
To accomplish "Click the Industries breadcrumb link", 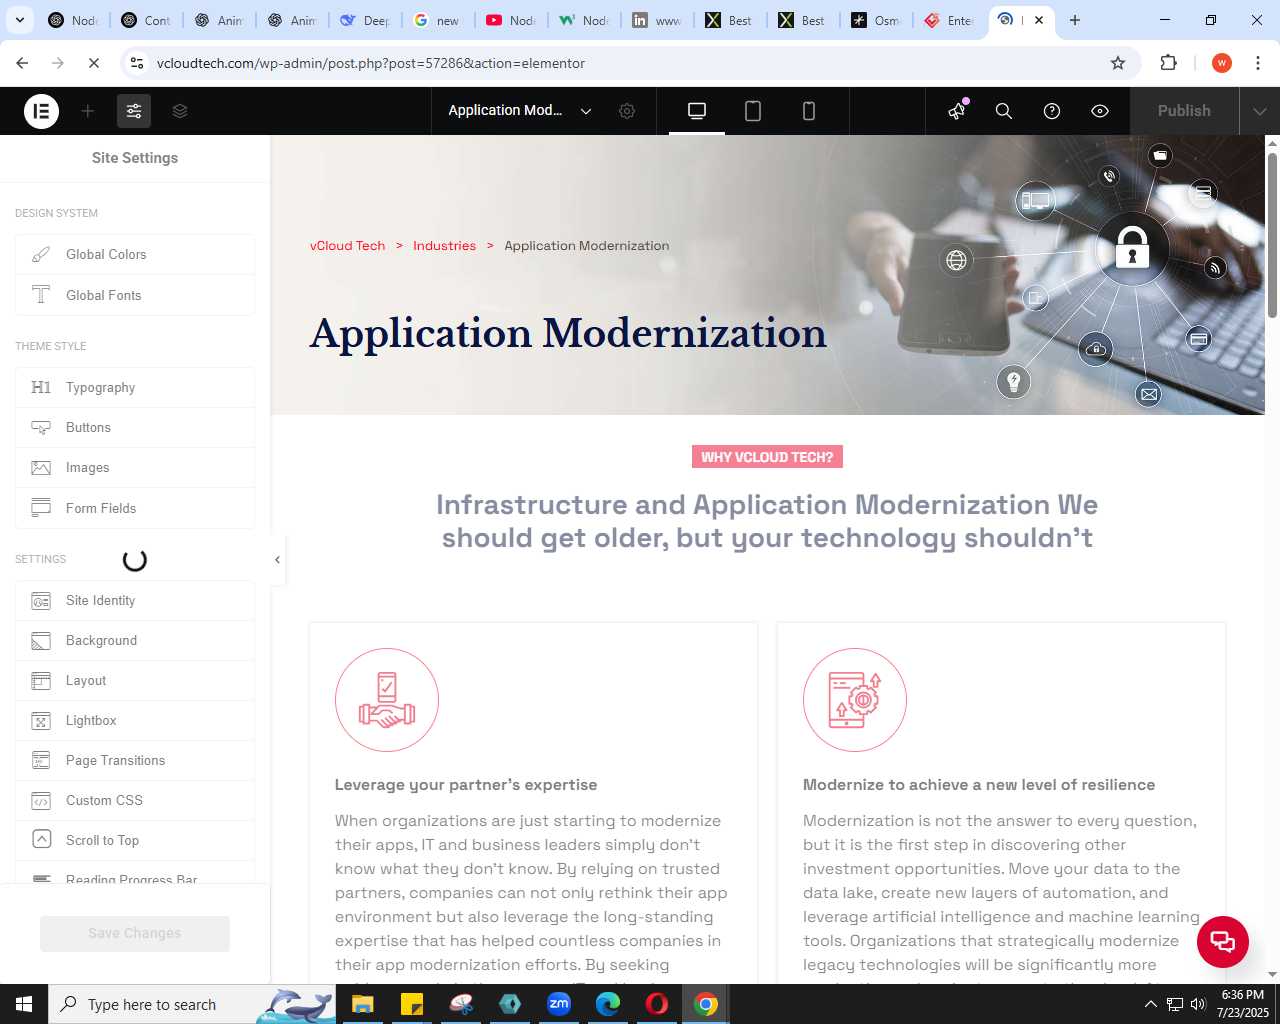I will click(x=444, y=246).
